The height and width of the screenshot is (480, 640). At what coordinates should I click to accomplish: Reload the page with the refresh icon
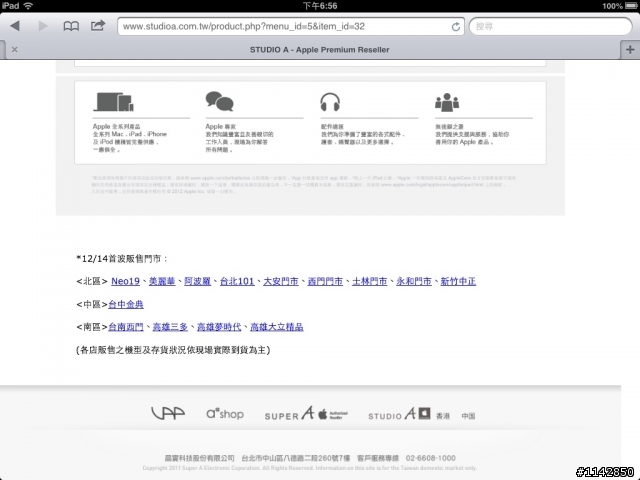click(456, 27)
